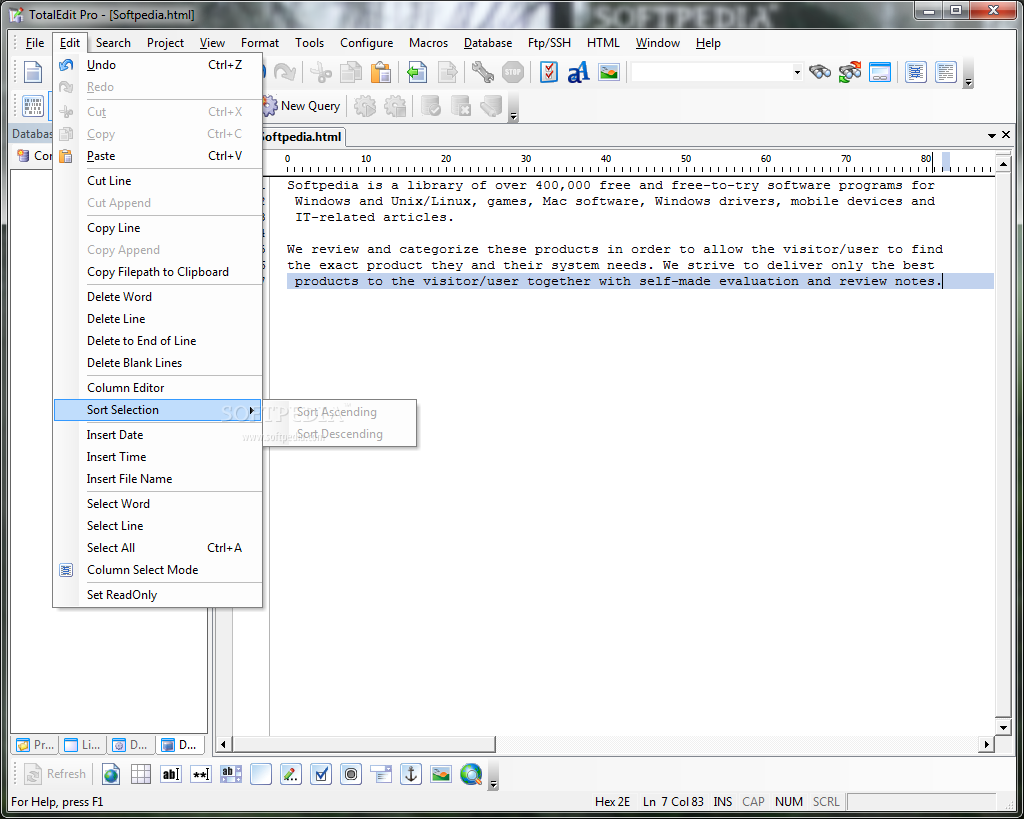
Task: Click the horizontal scrollbar thumb
Action: [363, 744]
